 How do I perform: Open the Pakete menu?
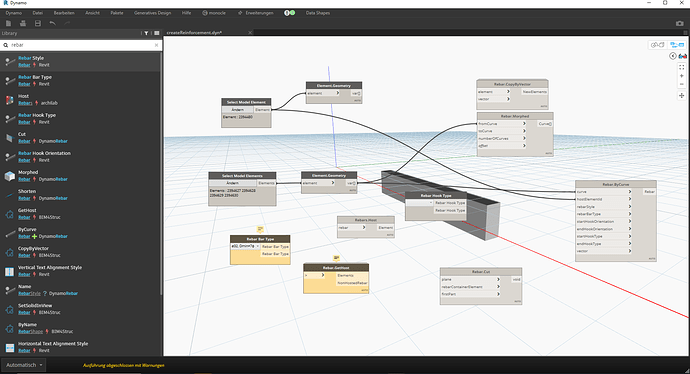[117, 13]
